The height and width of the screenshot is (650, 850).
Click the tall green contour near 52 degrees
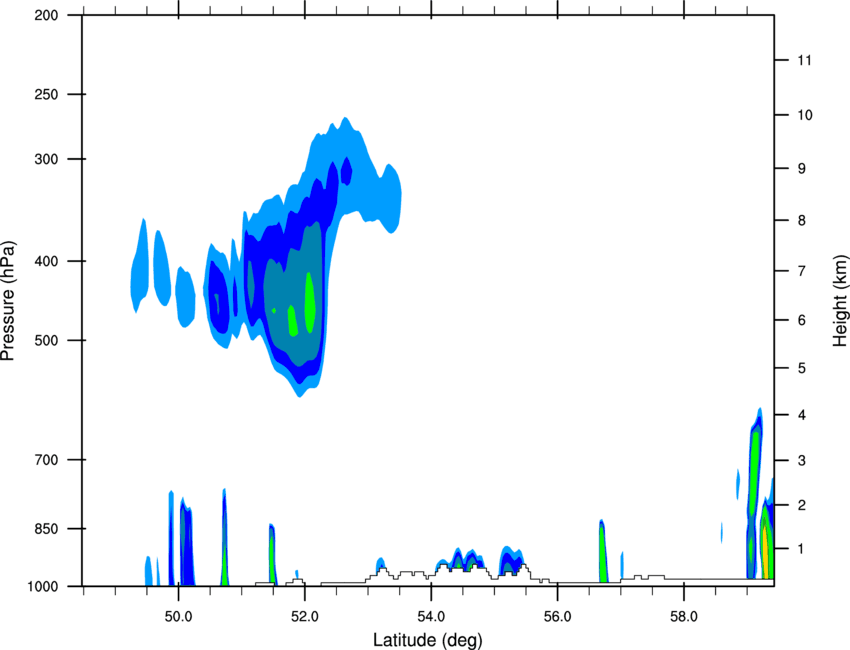coord(310,303)
